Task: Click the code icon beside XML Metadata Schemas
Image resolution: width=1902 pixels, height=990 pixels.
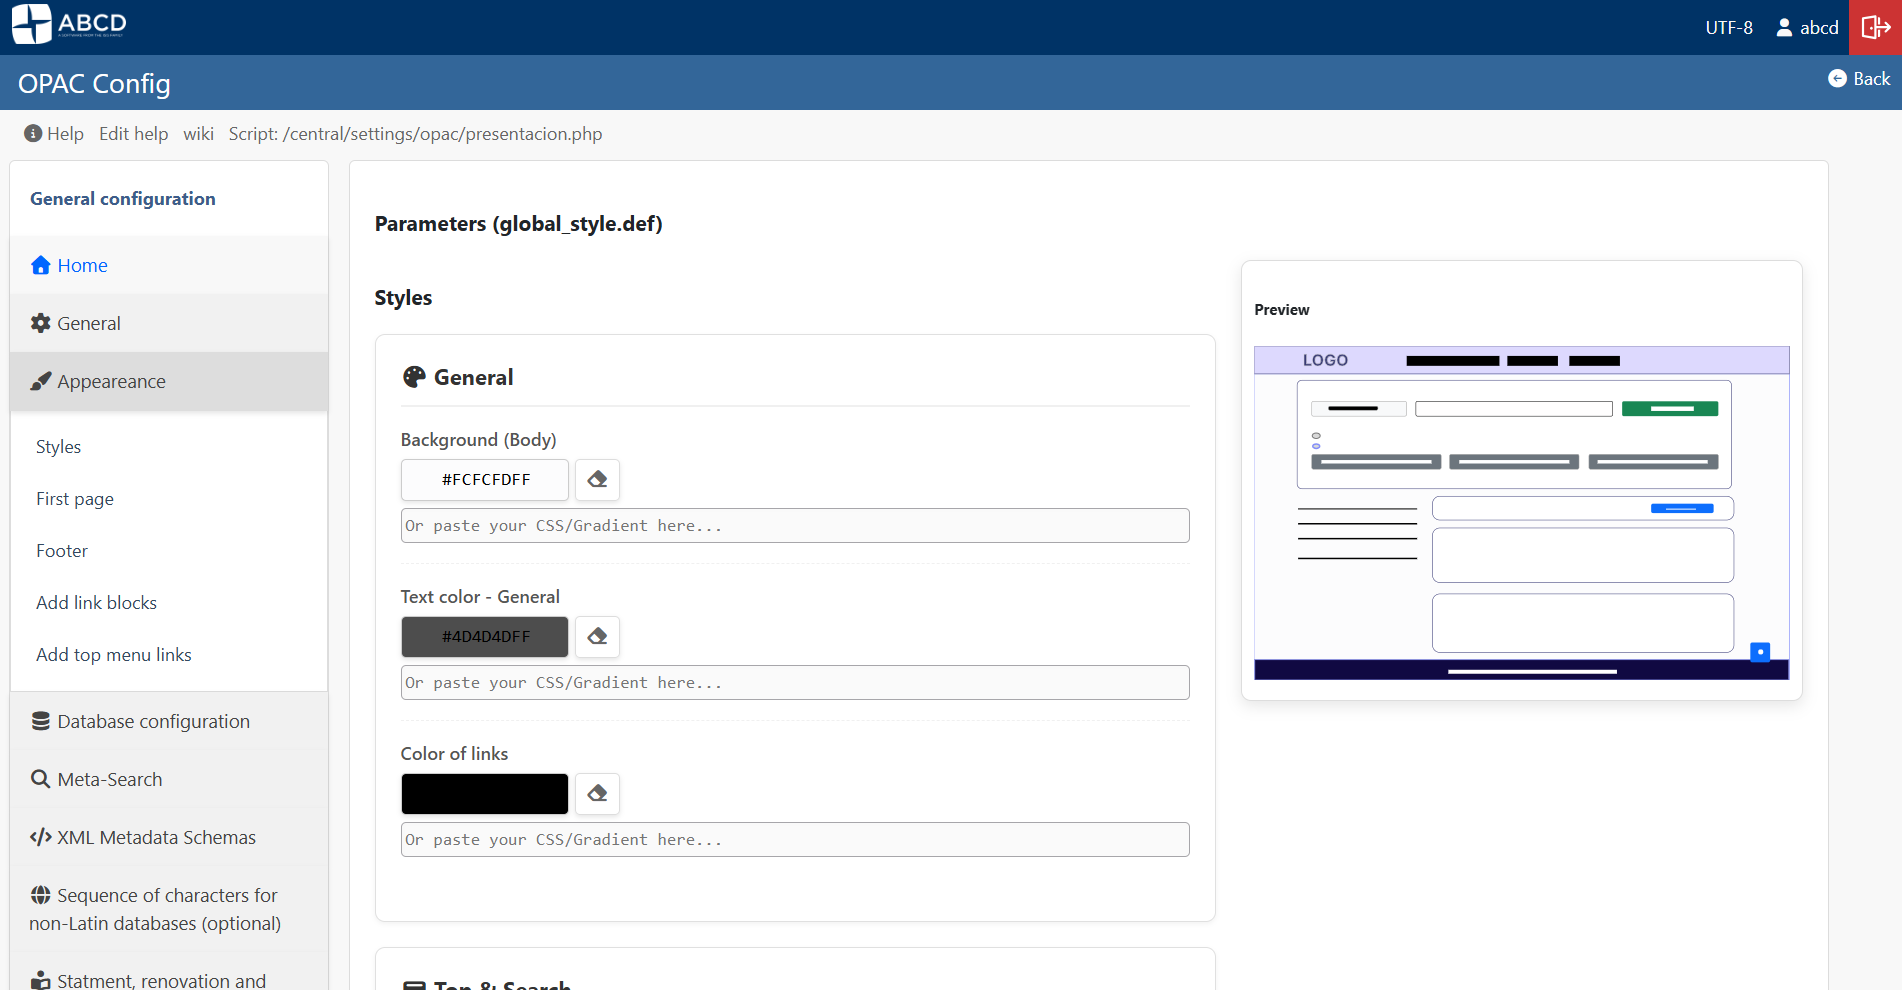Action: [41, 837]
